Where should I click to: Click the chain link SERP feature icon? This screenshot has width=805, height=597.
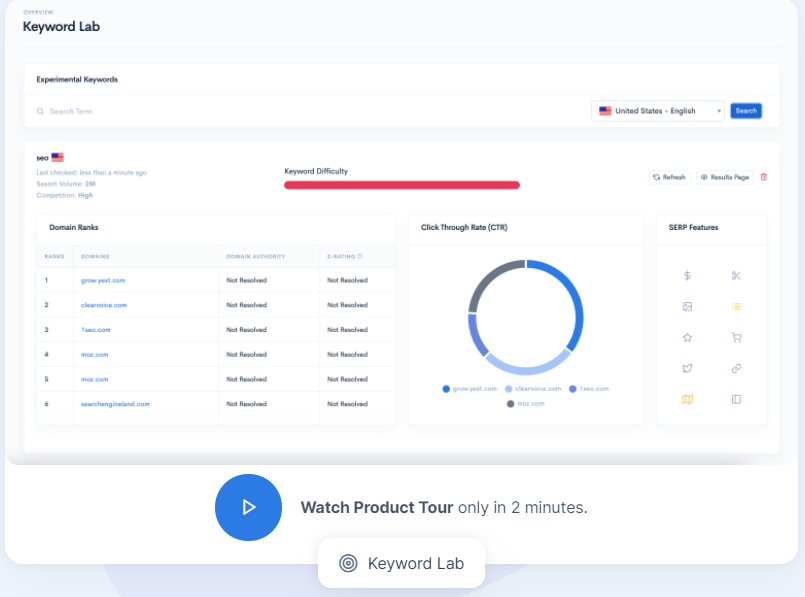(x=736, y=368)
